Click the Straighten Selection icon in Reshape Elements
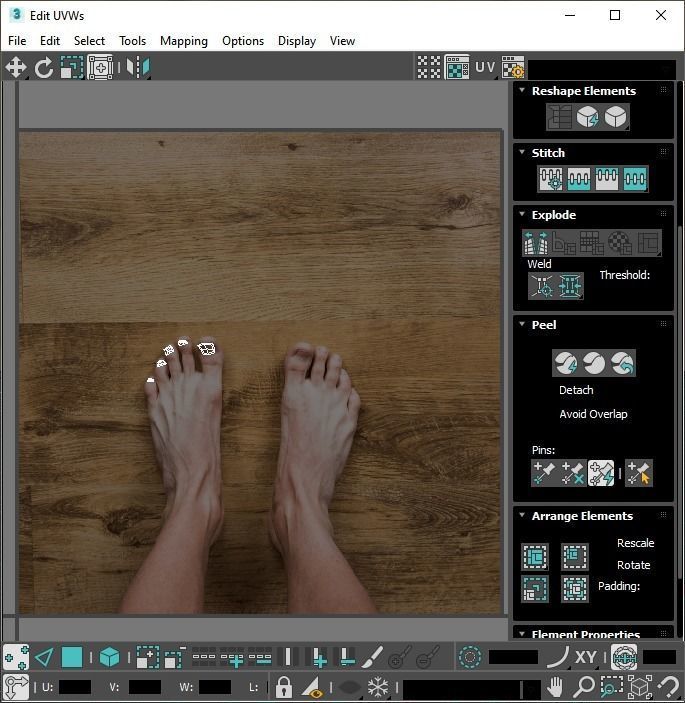Viewport: 685px width, 703px height. (x=559, y=117)
